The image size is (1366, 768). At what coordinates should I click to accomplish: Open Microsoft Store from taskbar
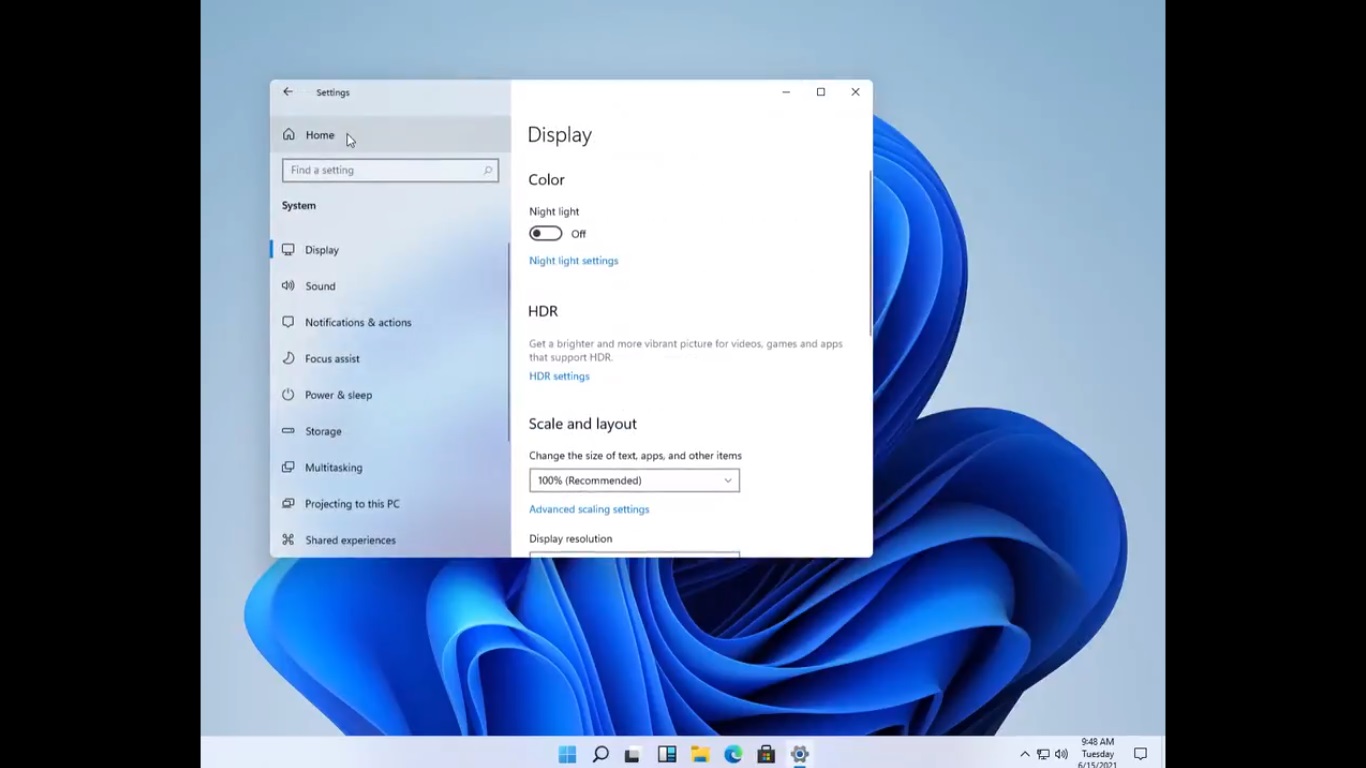pos(766,754)
